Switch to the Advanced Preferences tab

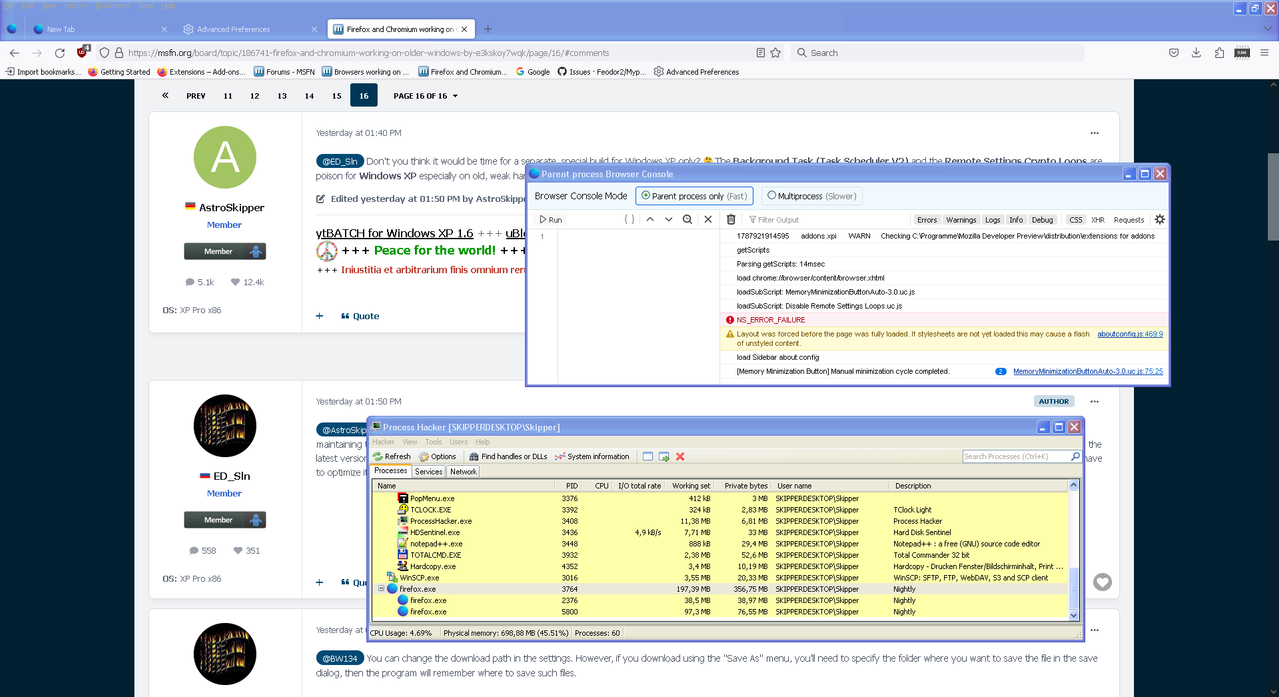(250, 29)
